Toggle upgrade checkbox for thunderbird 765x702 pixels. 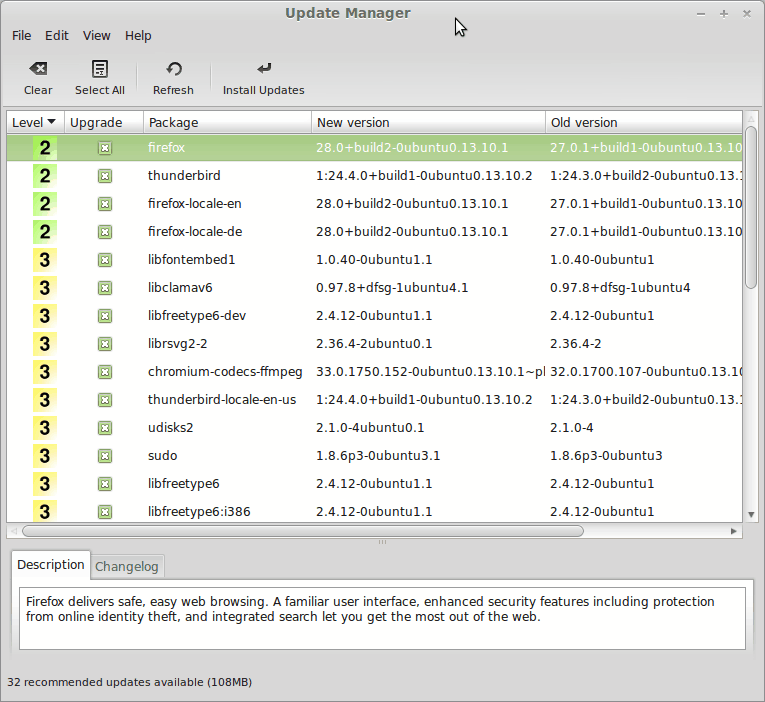point(105,176)
